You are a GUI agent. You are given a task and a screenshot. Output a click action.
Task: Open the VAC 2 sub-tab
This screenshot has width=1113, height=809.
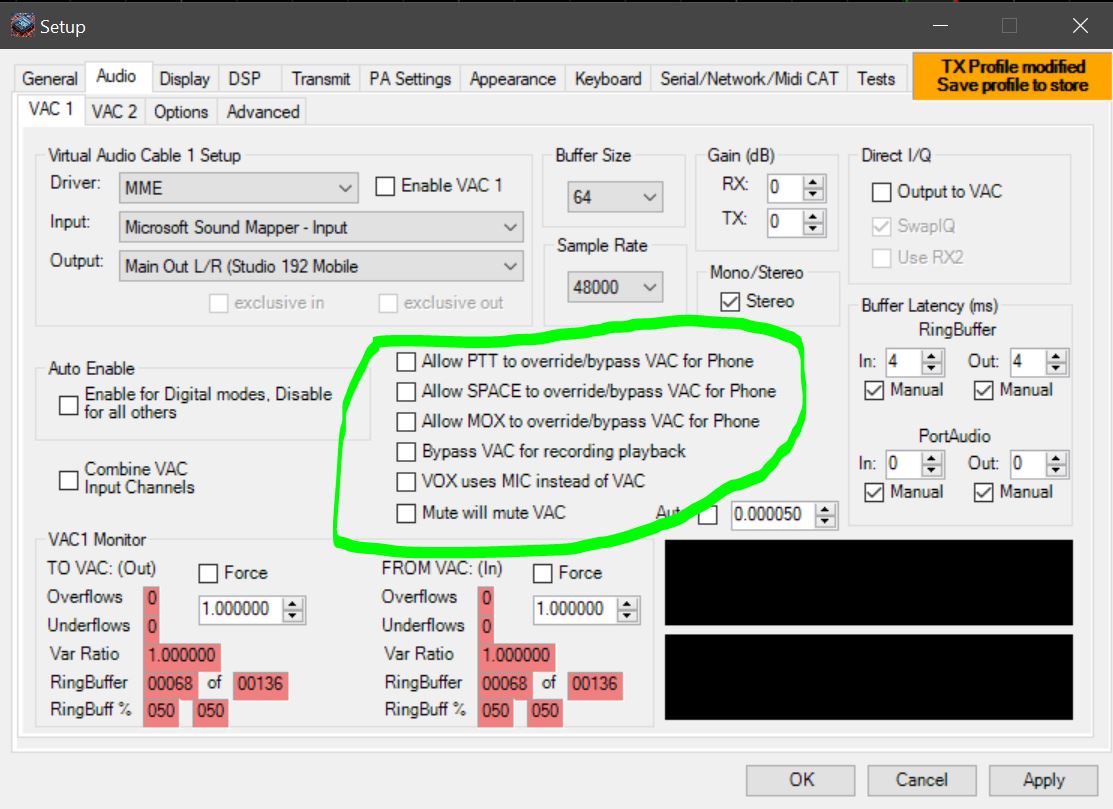[x=114, y=112]
